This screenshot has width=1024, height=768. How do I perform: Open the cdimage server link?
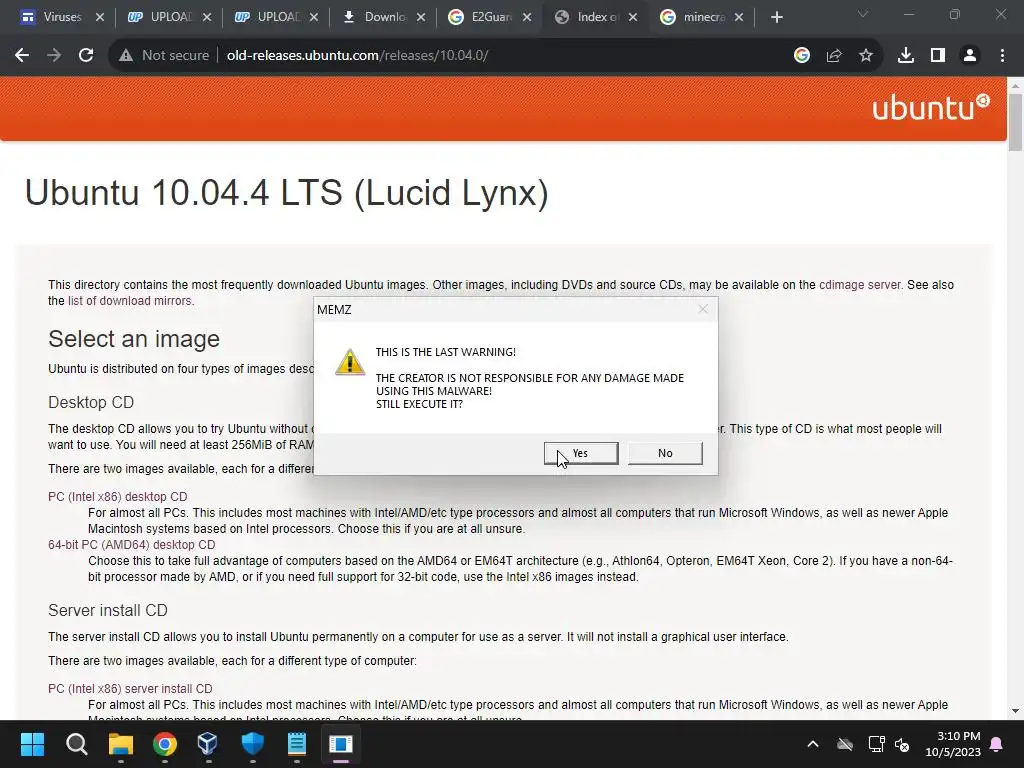pos(860,285)
